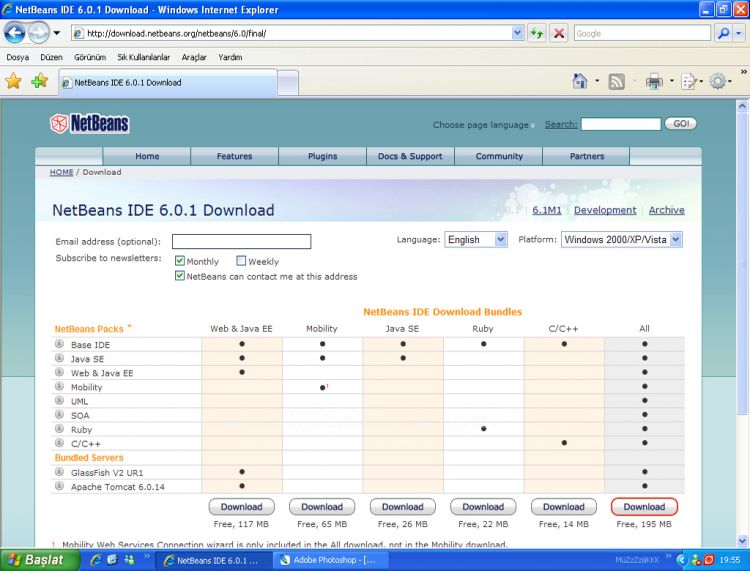Open the Plugins navigation tab
Image resolution: width=750 pixels, height=571 pixels.
[322, 156]
